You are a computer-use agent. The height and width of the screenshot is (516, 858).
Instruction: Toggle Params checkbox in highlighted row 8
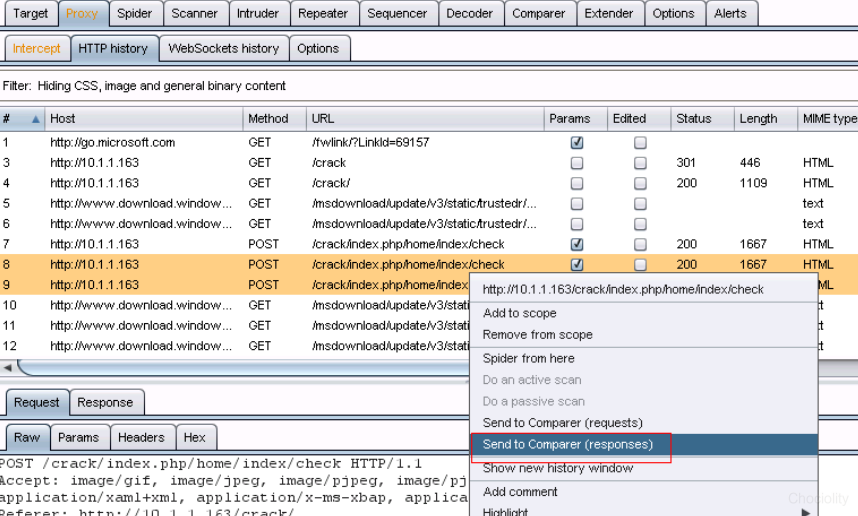(x=577, y=265)
